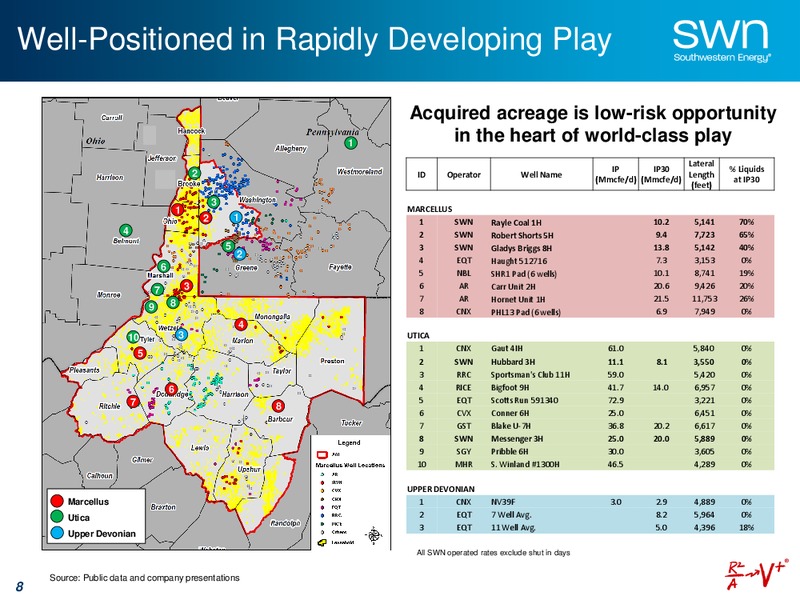Click the 'Well Name' column header
Screen dimensions: 800x600
coord(541,174)
